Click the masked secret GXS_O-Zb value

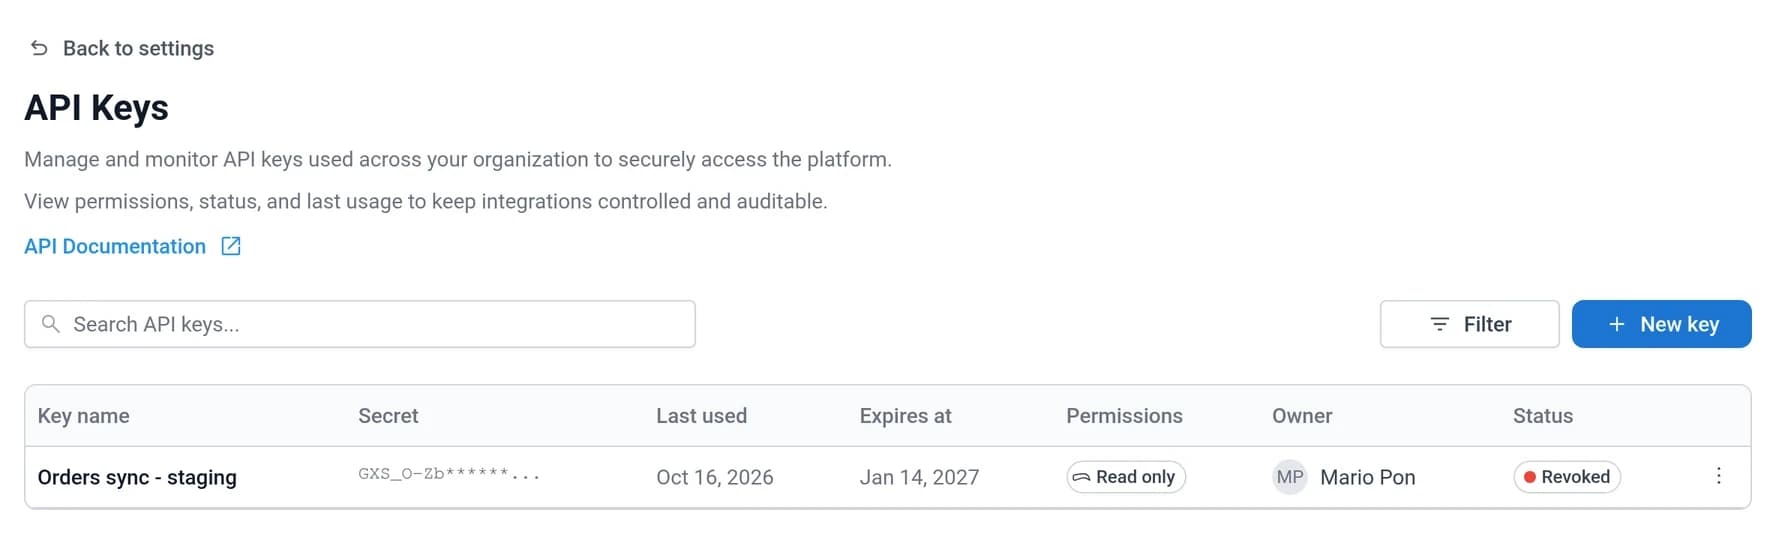tap(449, 474)
